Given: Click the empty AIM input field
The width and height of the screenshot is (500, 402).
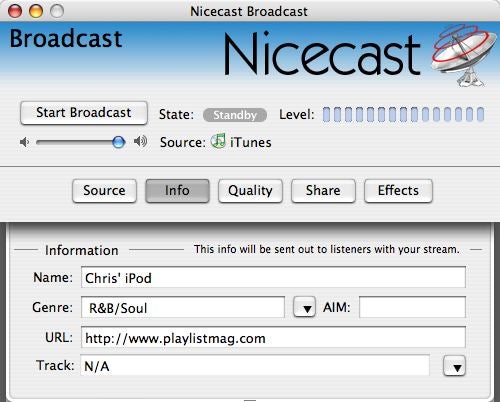Looking at the screenshot, I should (412, 307).
